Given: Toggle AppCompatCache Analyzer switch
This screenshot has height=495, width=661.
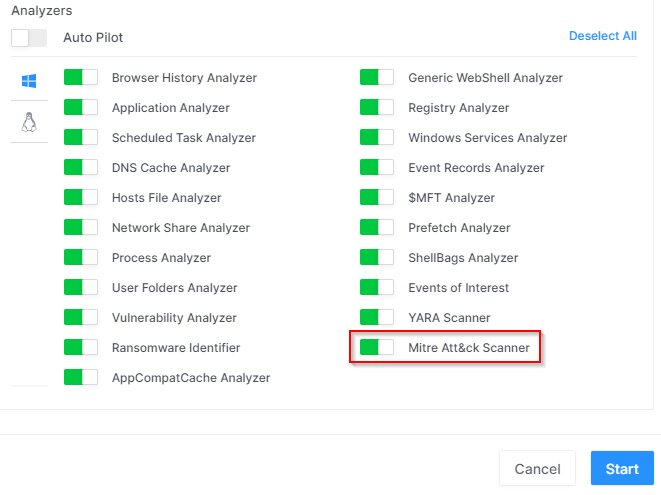Looking at the screenshot, I should point(81,377).
